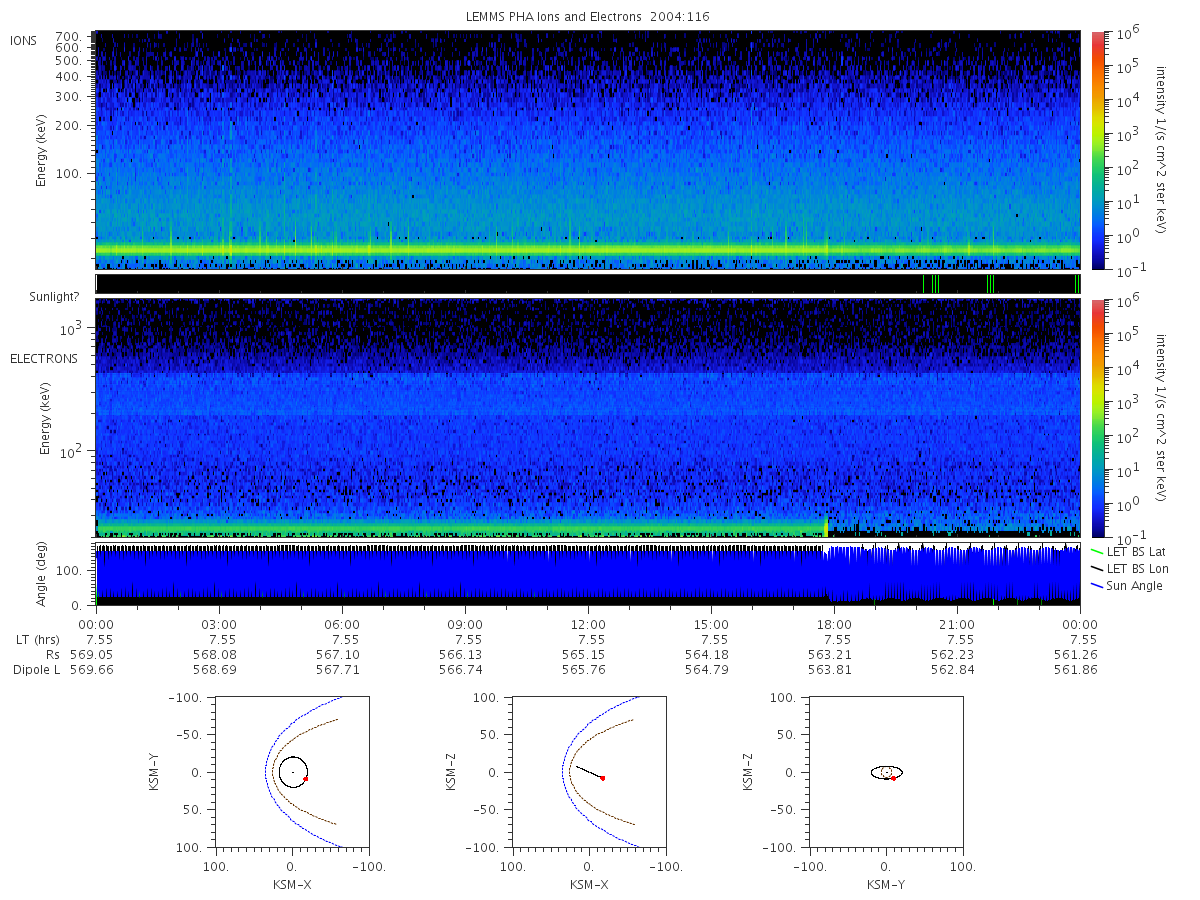This screenshot has height=900, width=1200.
Task: Click red spacecraft marker in KSM-X/KSM-Y plot
Action: click(305, 778)
